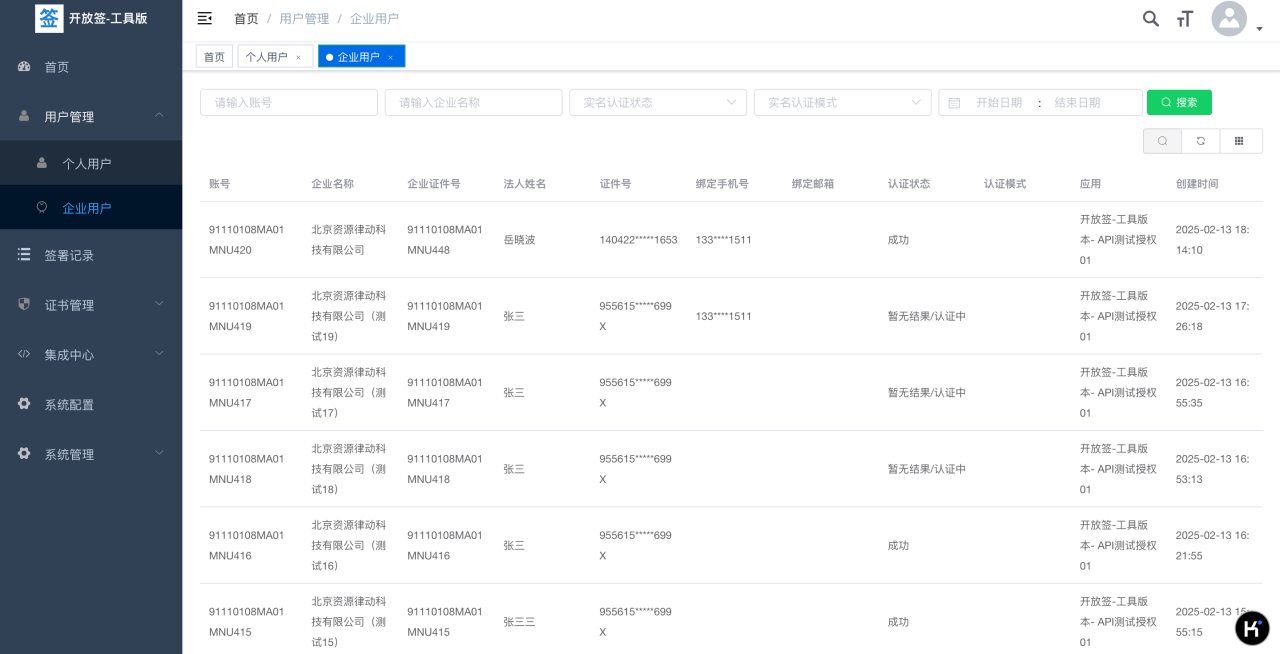The height and width of the screenshot is (654, 1280).
Task: Click the 企业用户 lightbulb icon in the sidebar
Action: [x=42, y=207]
